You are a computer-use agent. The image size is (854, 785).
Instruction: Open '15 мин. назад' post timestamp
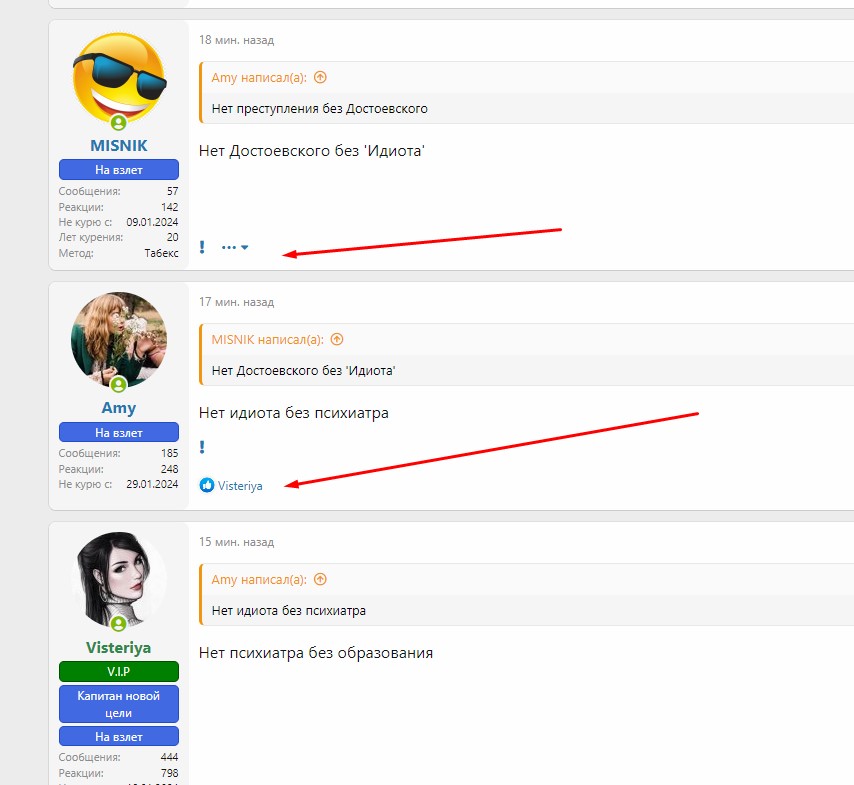coord(236,542)
